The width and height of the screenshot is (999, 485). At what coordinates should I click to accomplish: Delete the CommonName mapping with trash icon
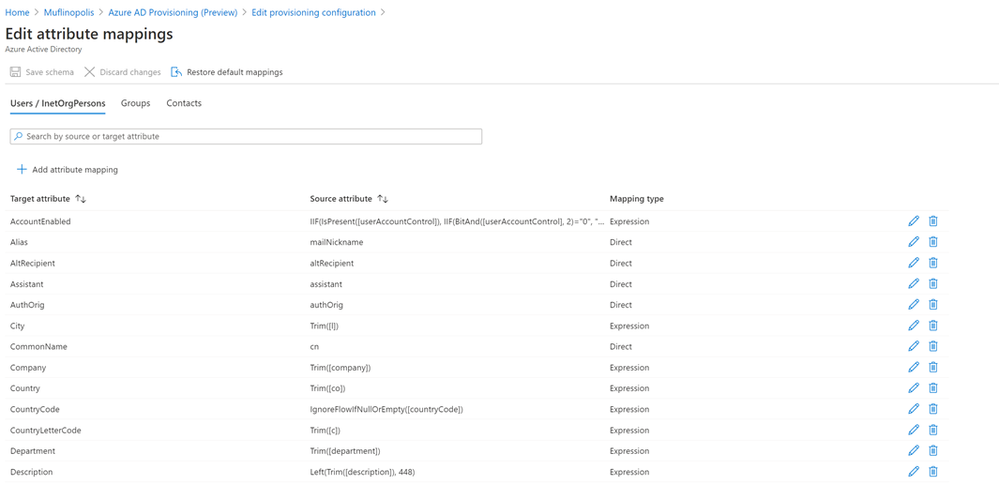tap(933, 347)
